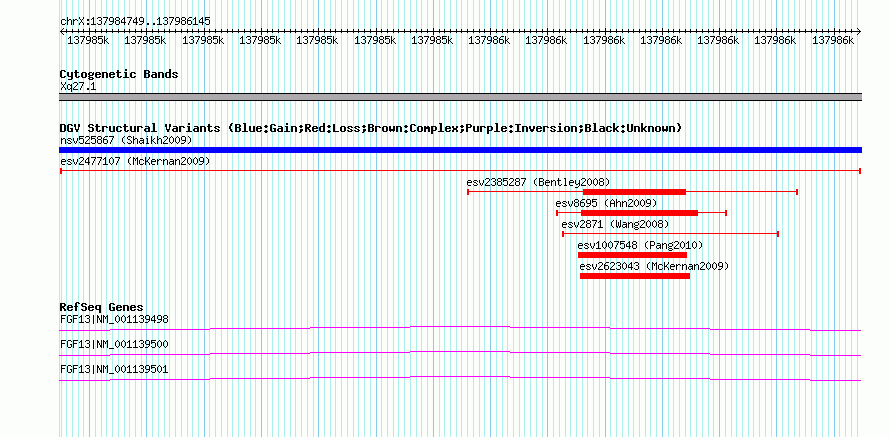
Task: Click the nsv525867 (Shaikh2009) label
Action: pos(126,140)
